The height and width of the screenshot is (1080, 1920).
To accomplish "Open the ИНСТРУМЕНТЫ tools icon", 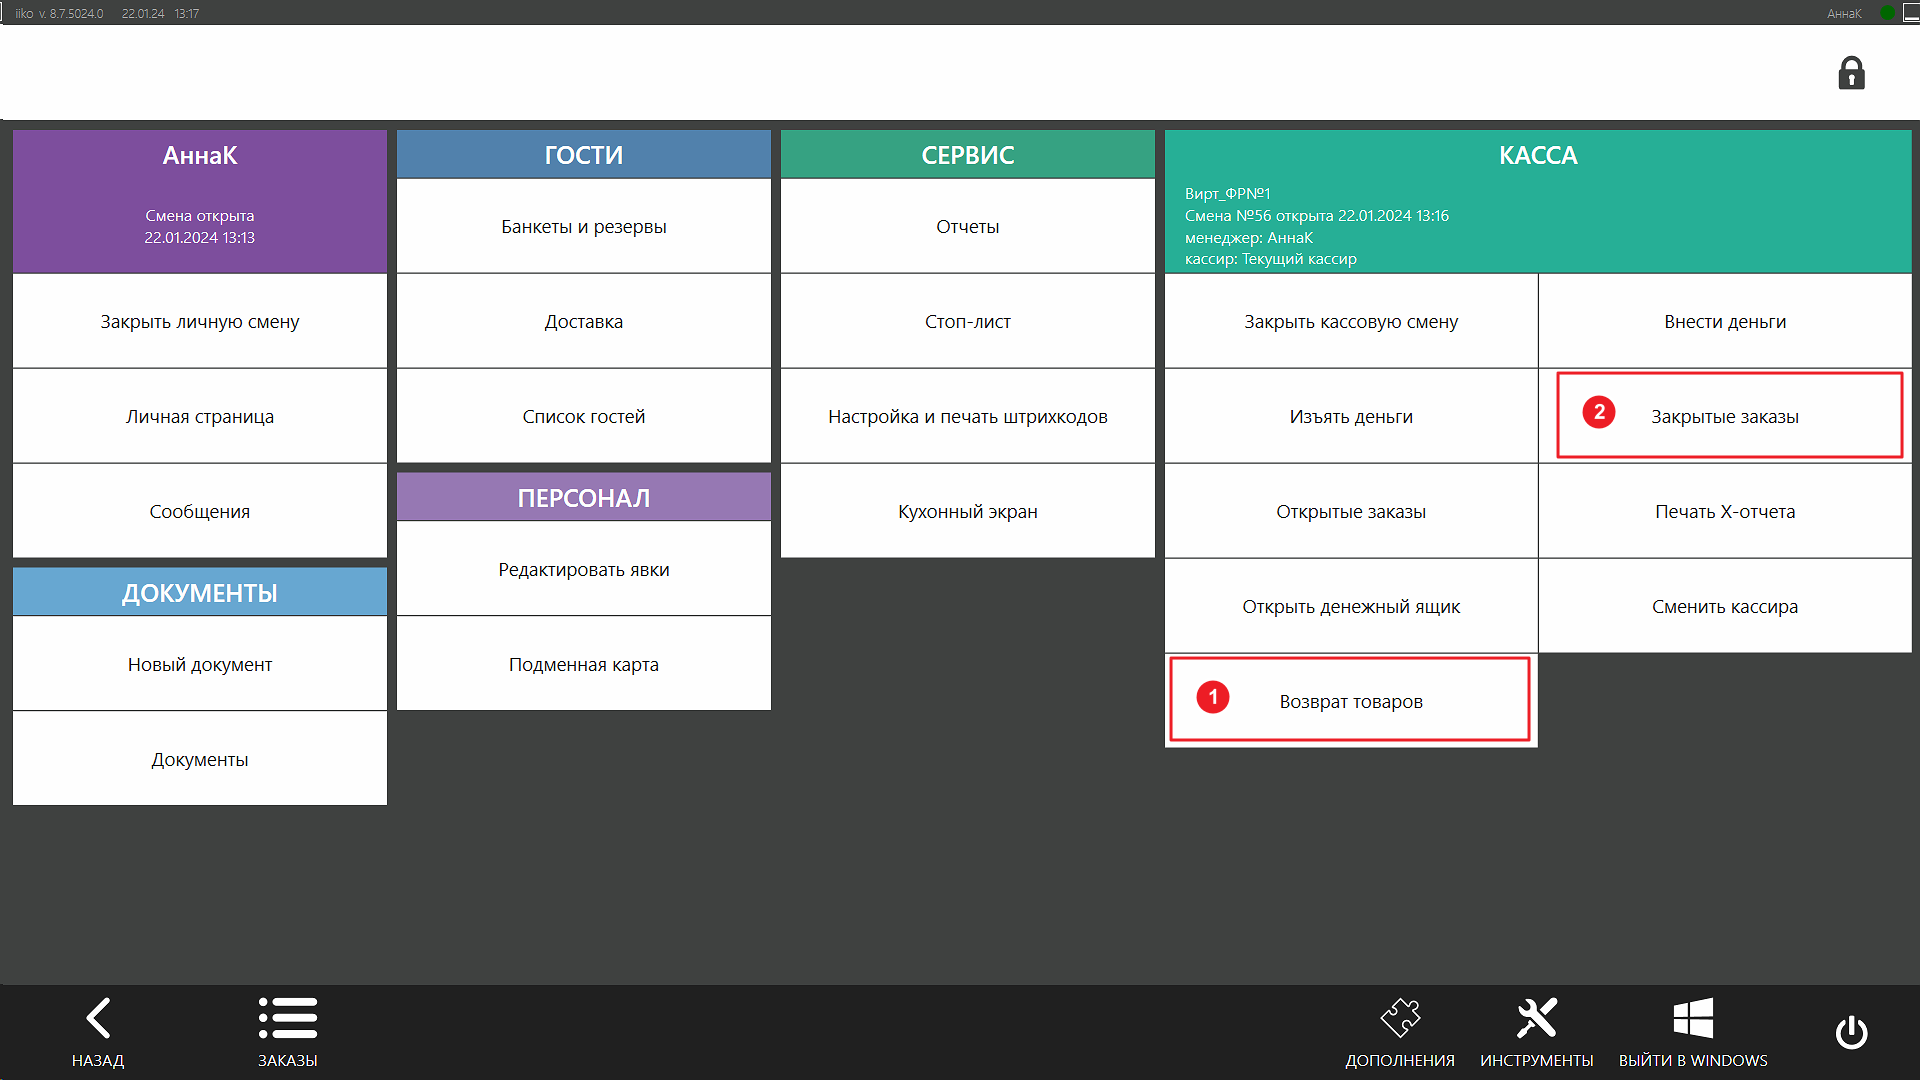I will click(x=1537, y=1018).
